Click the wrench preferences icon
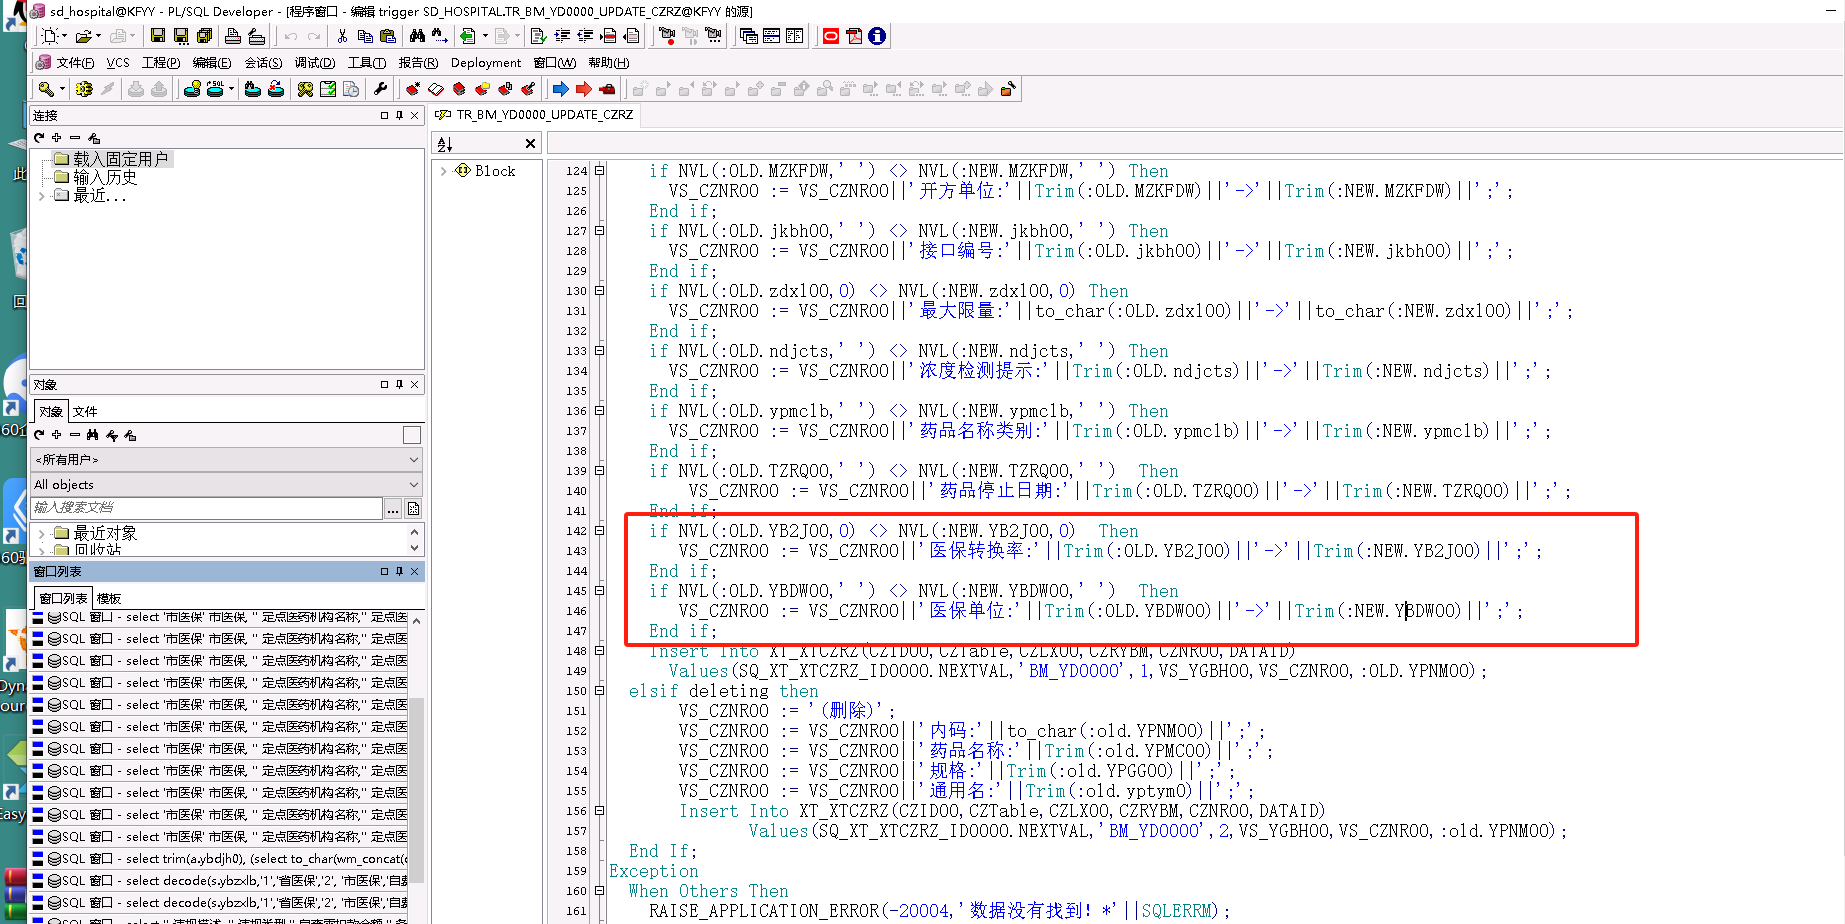Image resolution: width=1845 pixels, height=924 pixels. 380,89
